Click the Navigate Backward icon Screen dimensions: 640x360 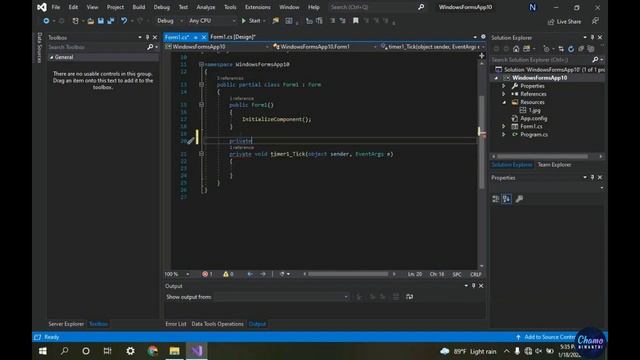tap(46, 21)
